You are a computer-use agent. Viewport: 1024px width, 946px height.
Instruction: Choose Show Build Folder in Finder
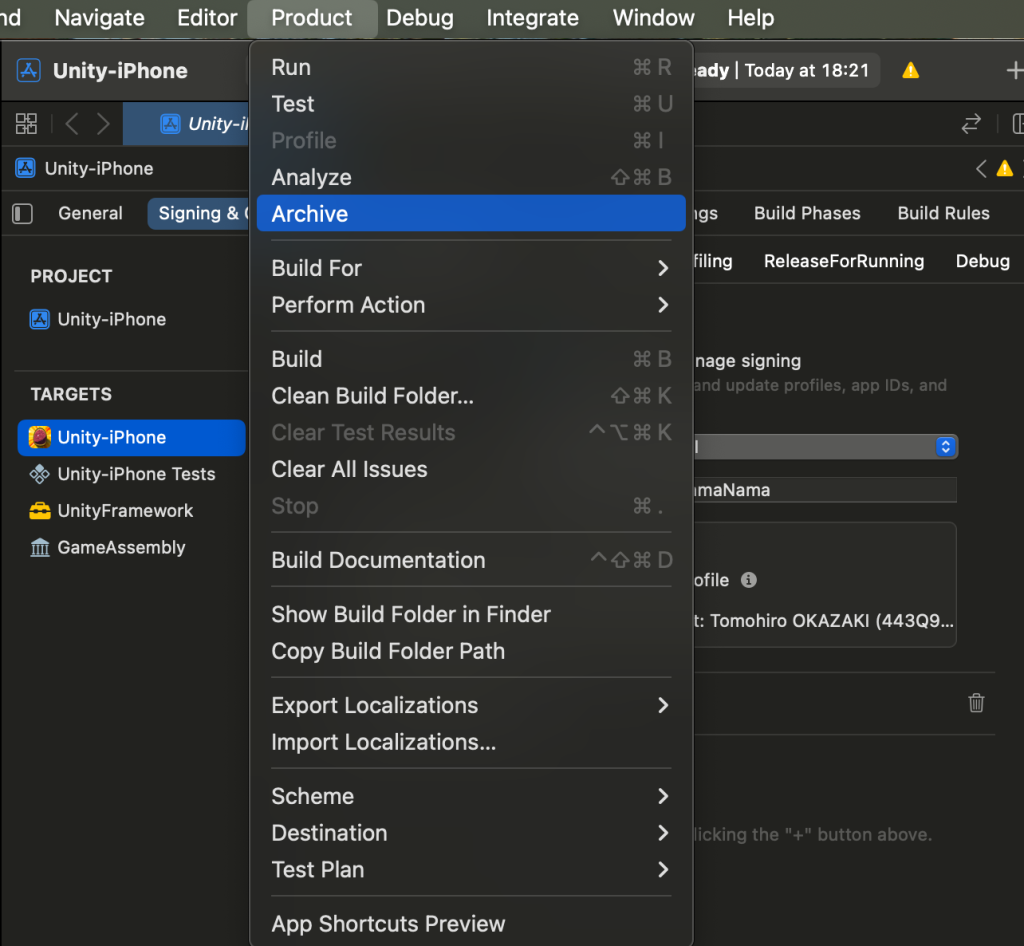[471, 614]
